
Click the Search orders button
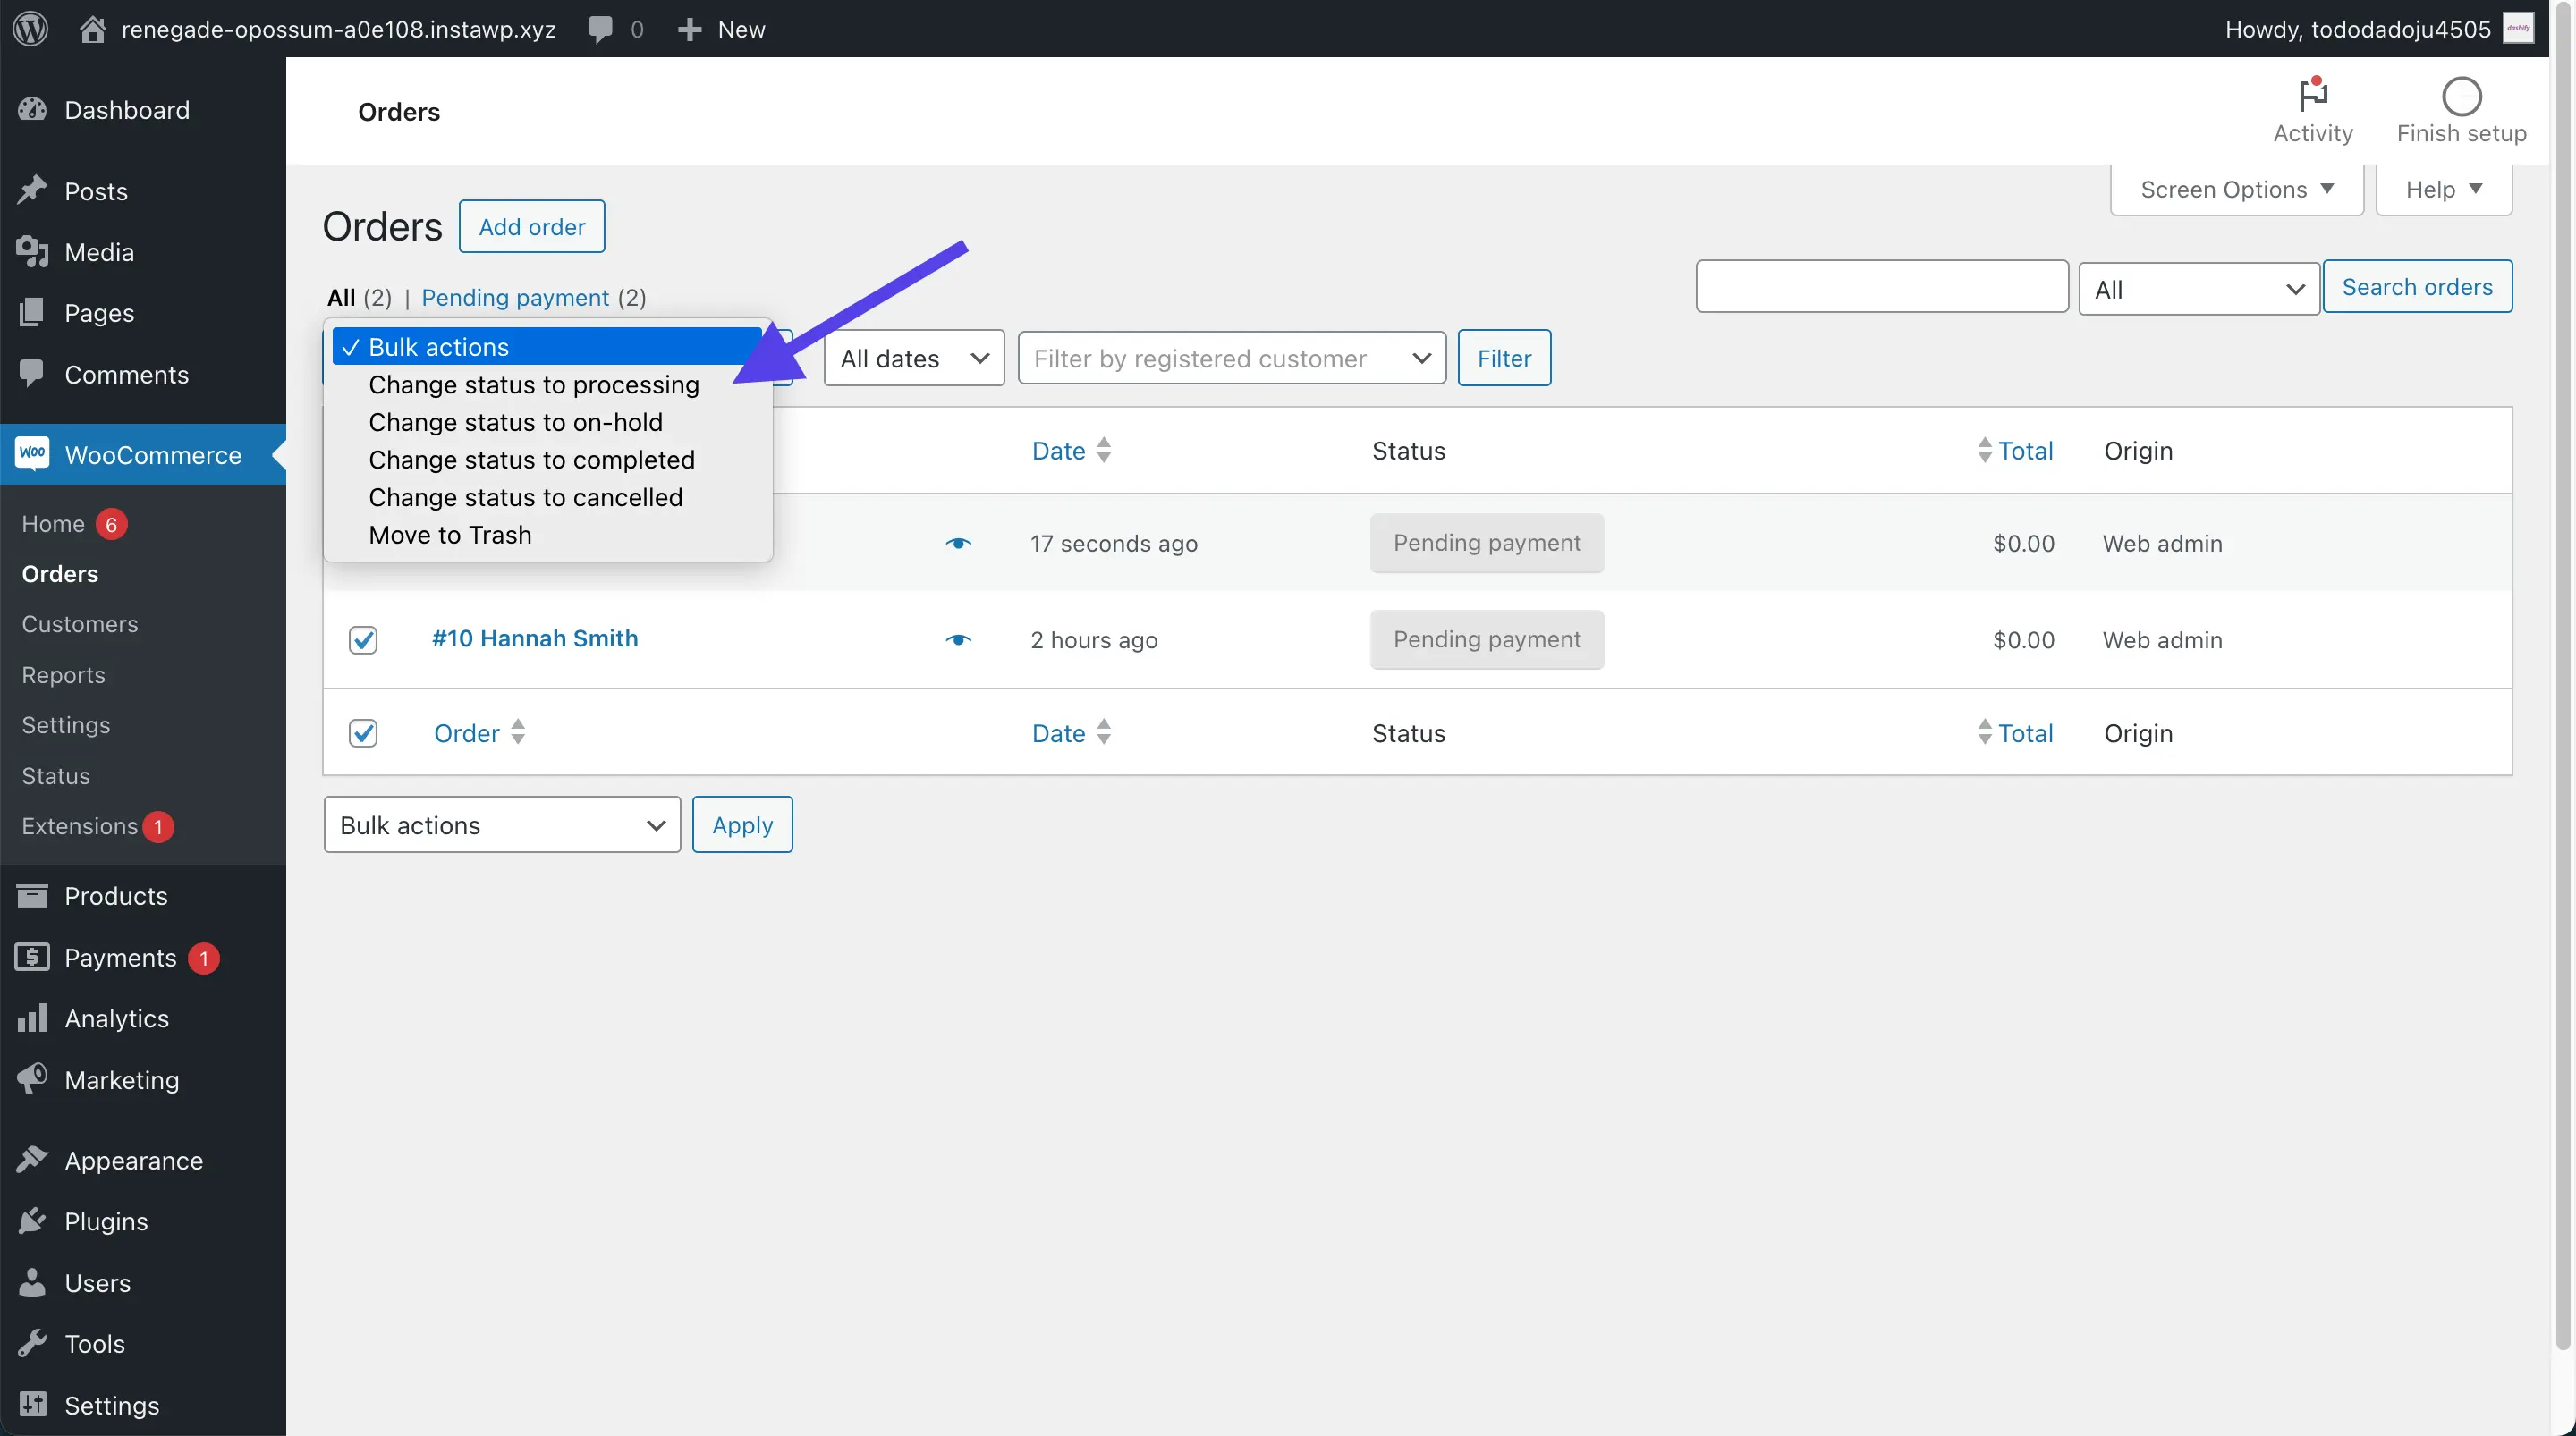[x=2417, y=286]
